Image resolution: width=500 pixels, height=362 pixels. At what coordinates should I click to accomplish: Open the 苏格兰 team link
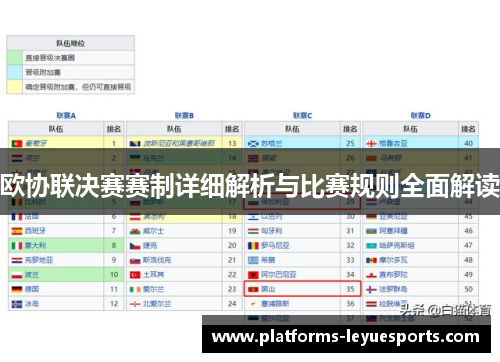[x=272, y=144]
